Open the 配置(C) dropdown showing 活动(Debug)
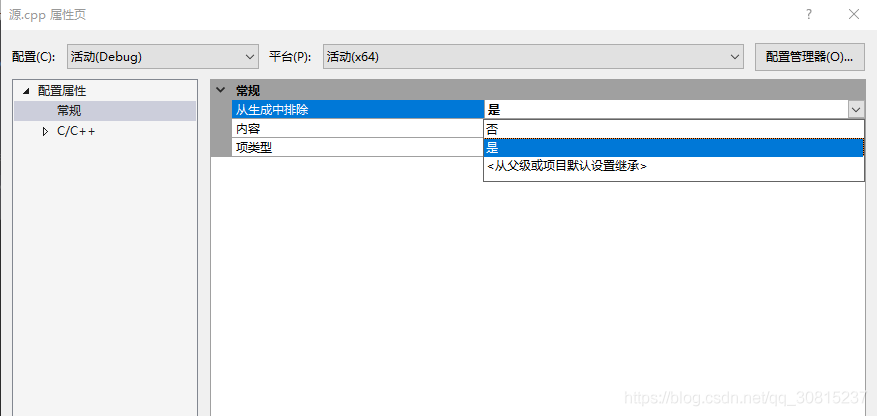Screen dimensions: 877x416 pyautogui.click(x=163, y=56)
